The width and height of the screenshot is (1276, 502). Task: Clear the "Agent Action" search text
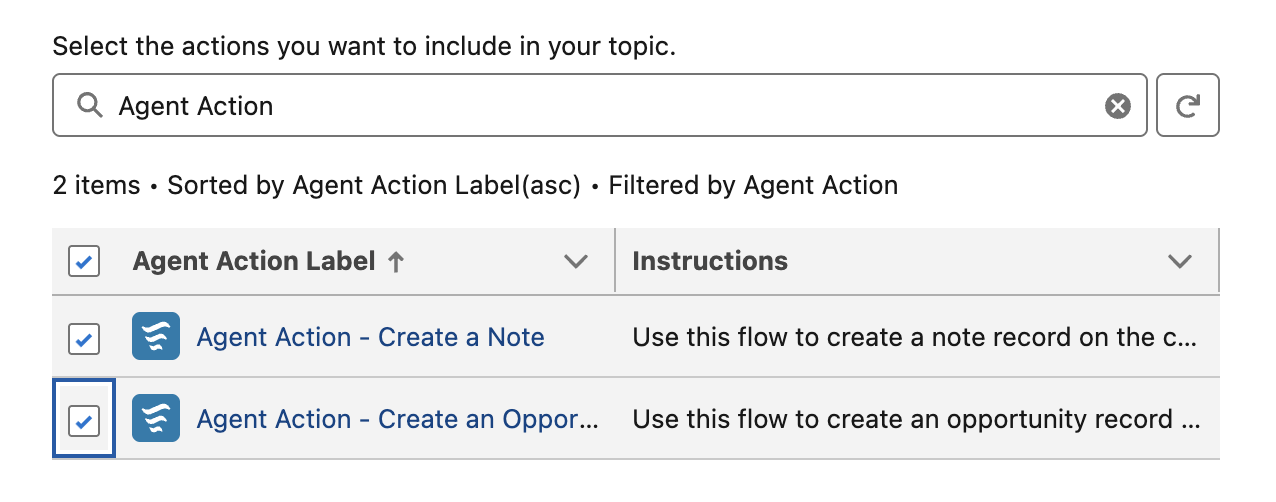[x=1118, y=106]
